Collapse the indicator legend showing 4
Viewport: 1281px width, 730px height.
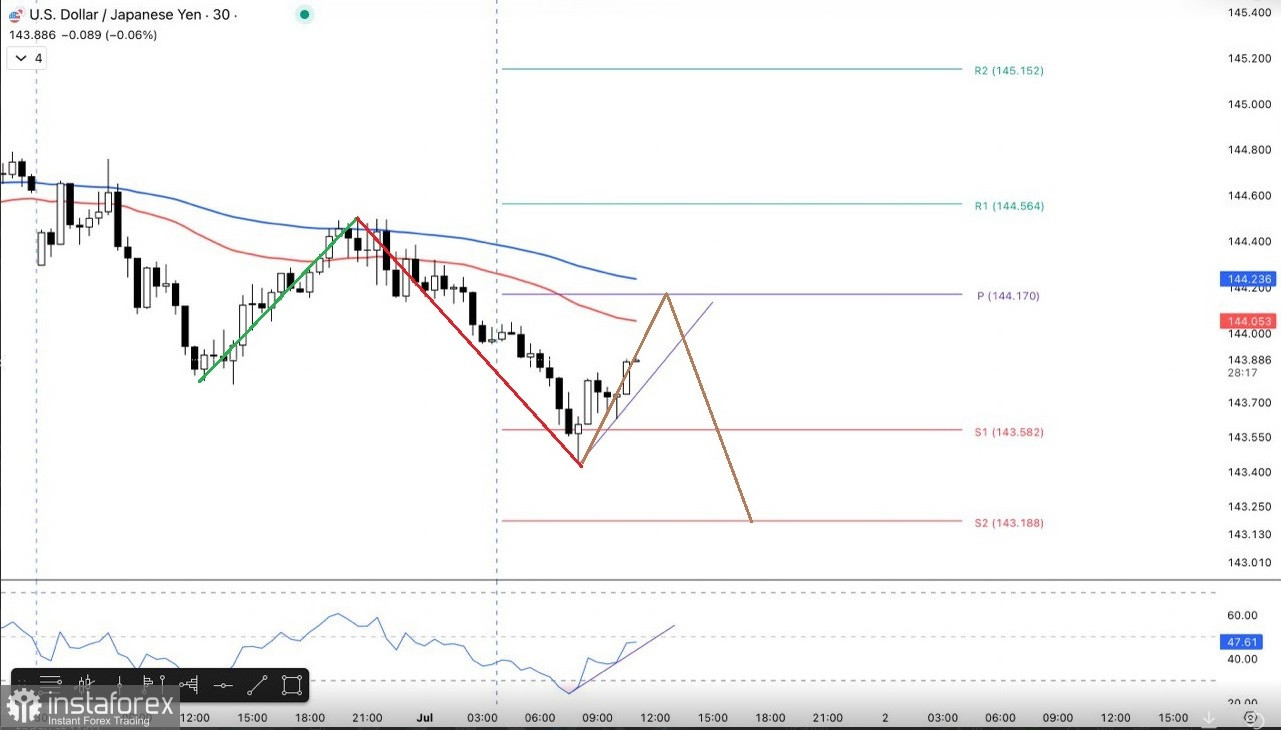point(27,58)
